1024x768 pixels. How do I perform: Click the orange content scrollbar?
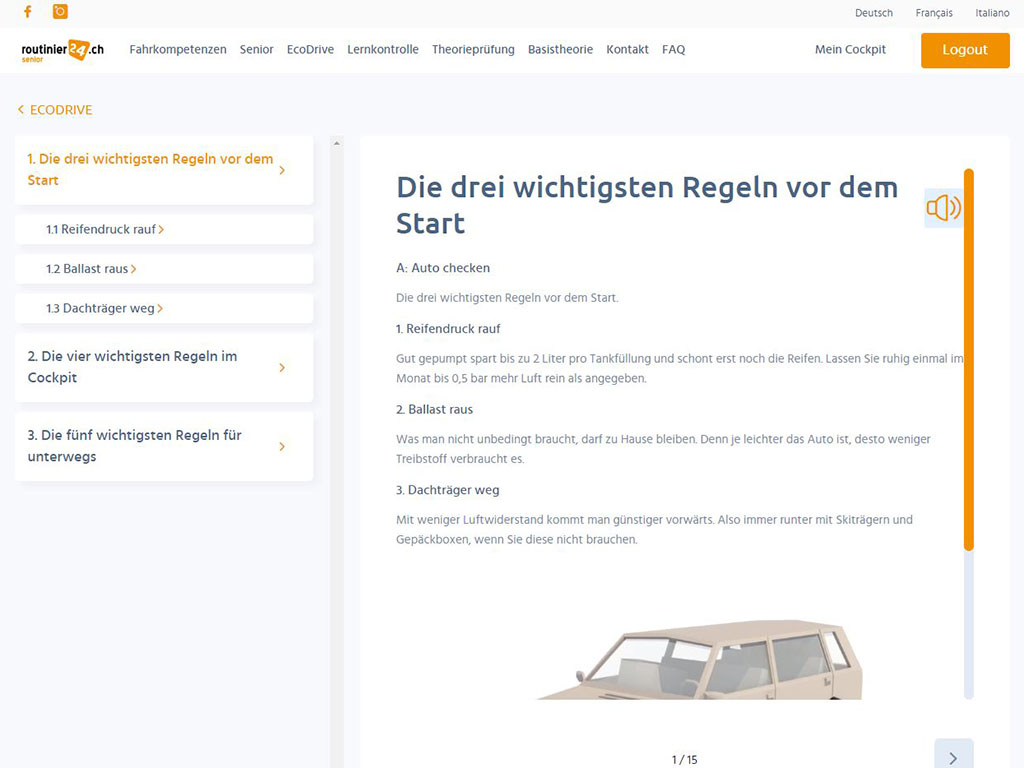coord(968,360)
